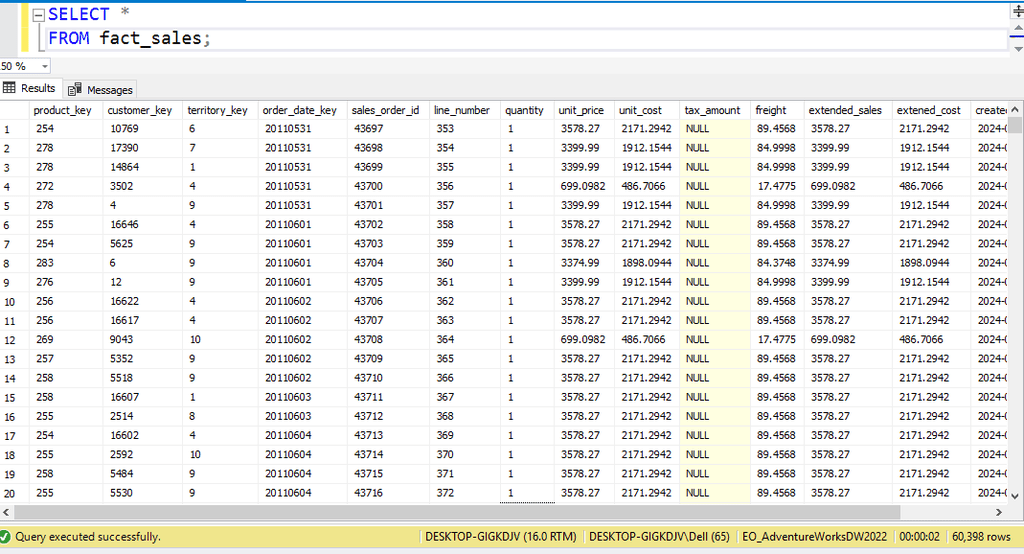
Task: Click the fact_sales table name in query
Action: tap(151, 39)
